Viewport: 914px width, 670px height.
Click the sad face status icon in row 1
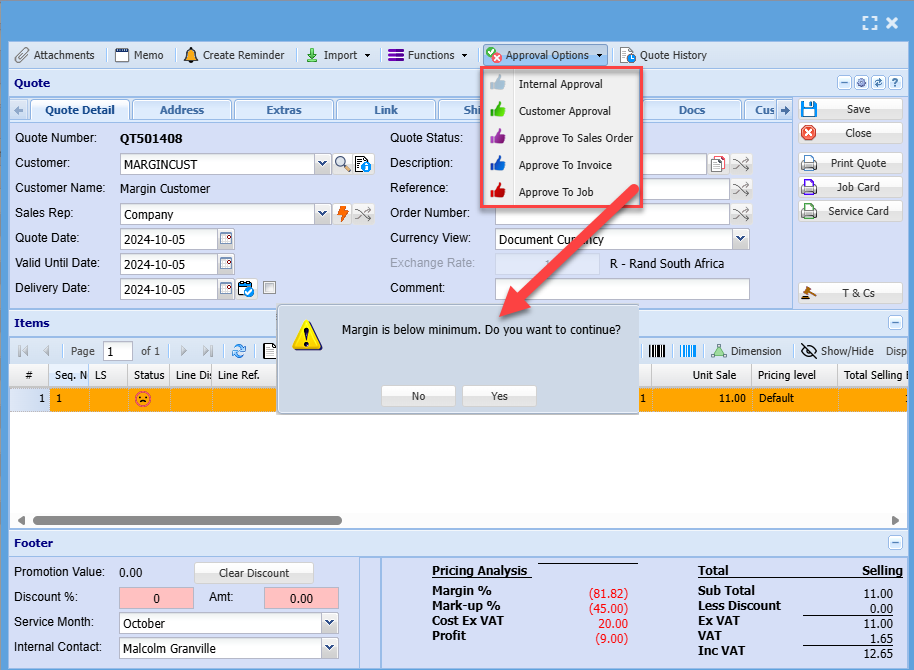143,399
